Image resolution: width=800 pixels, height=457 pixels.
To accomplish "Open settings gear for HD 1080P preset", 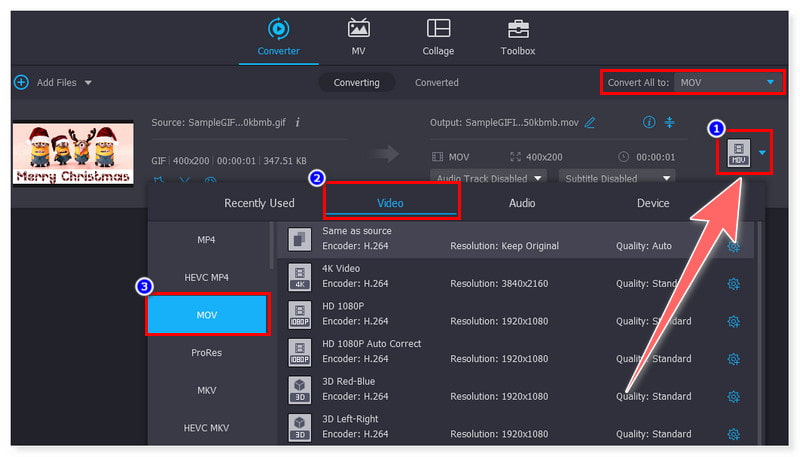I will [x=733, y=321].
